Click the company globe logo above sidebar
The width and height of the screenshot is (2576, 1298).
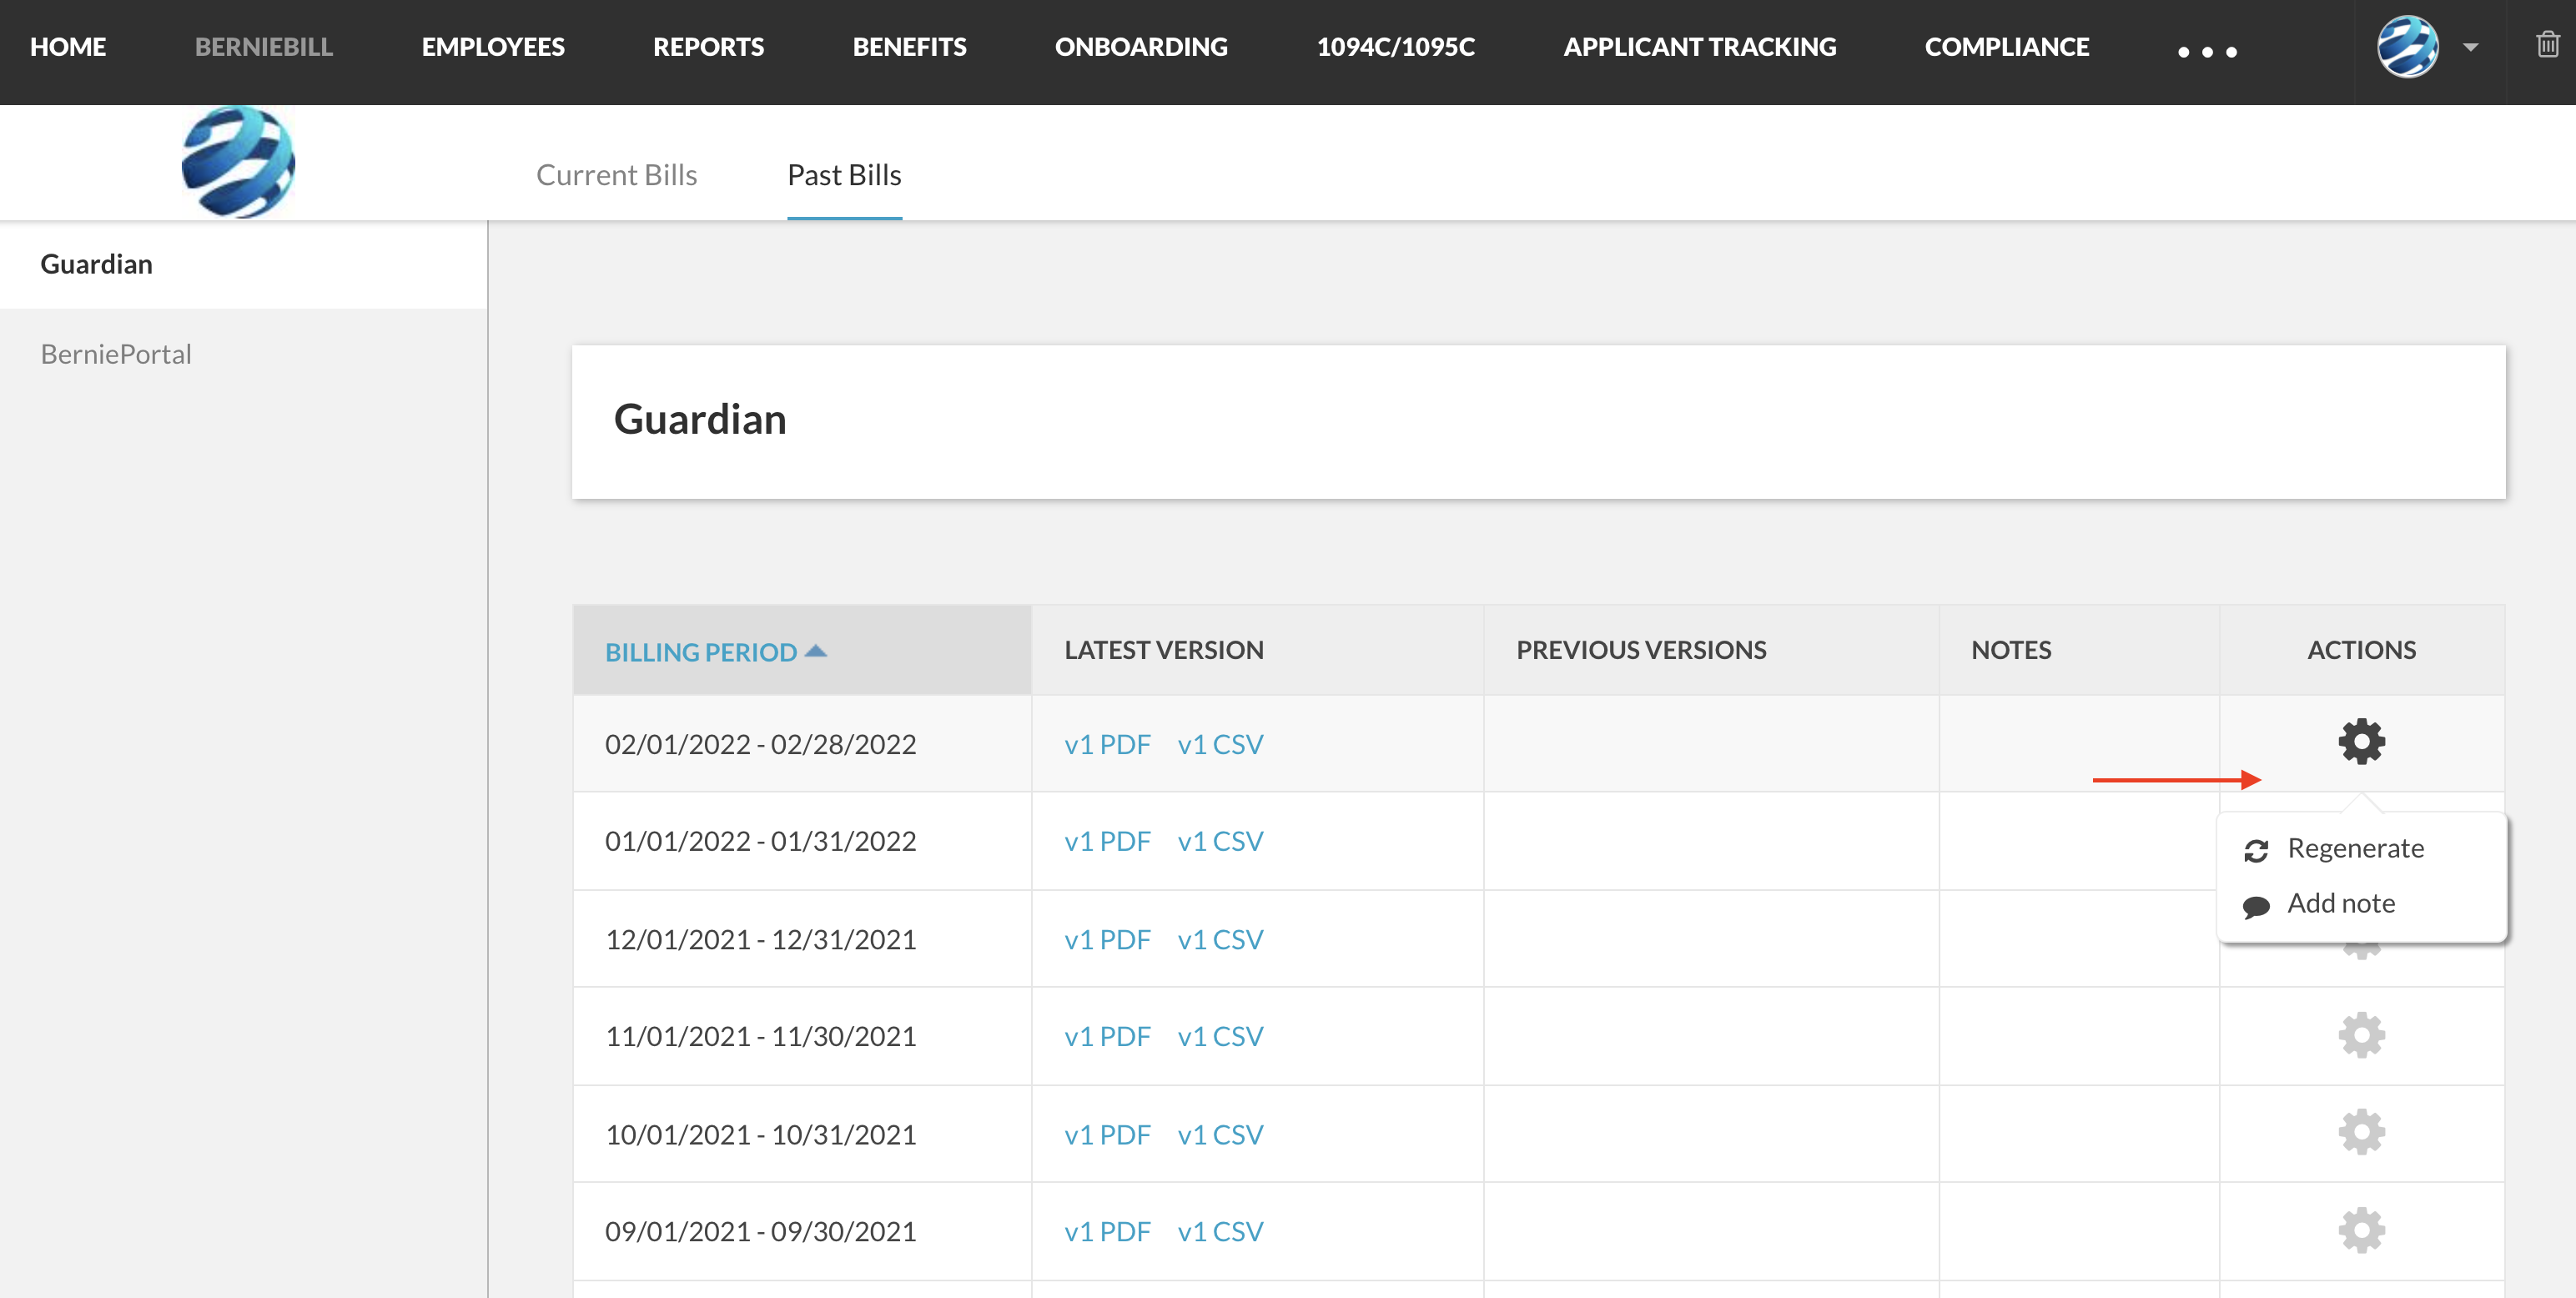pos(238,162)
